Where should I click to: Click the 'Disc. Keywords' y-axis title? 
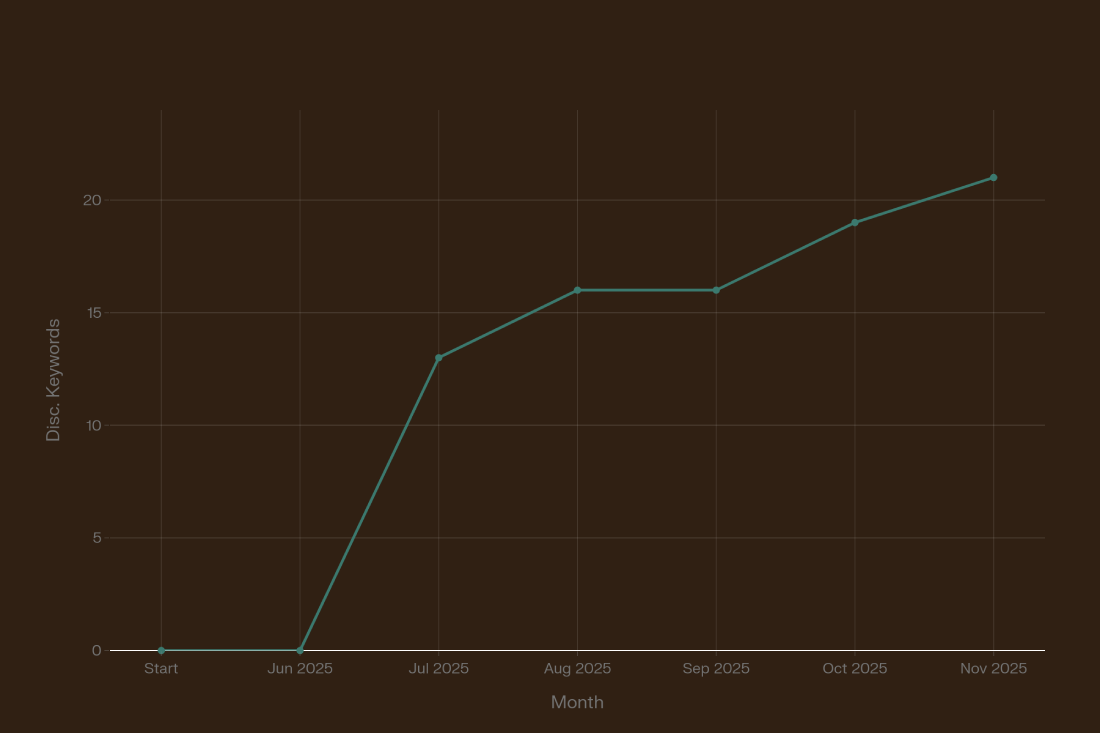pyautogui.click(x=54, y=380)
